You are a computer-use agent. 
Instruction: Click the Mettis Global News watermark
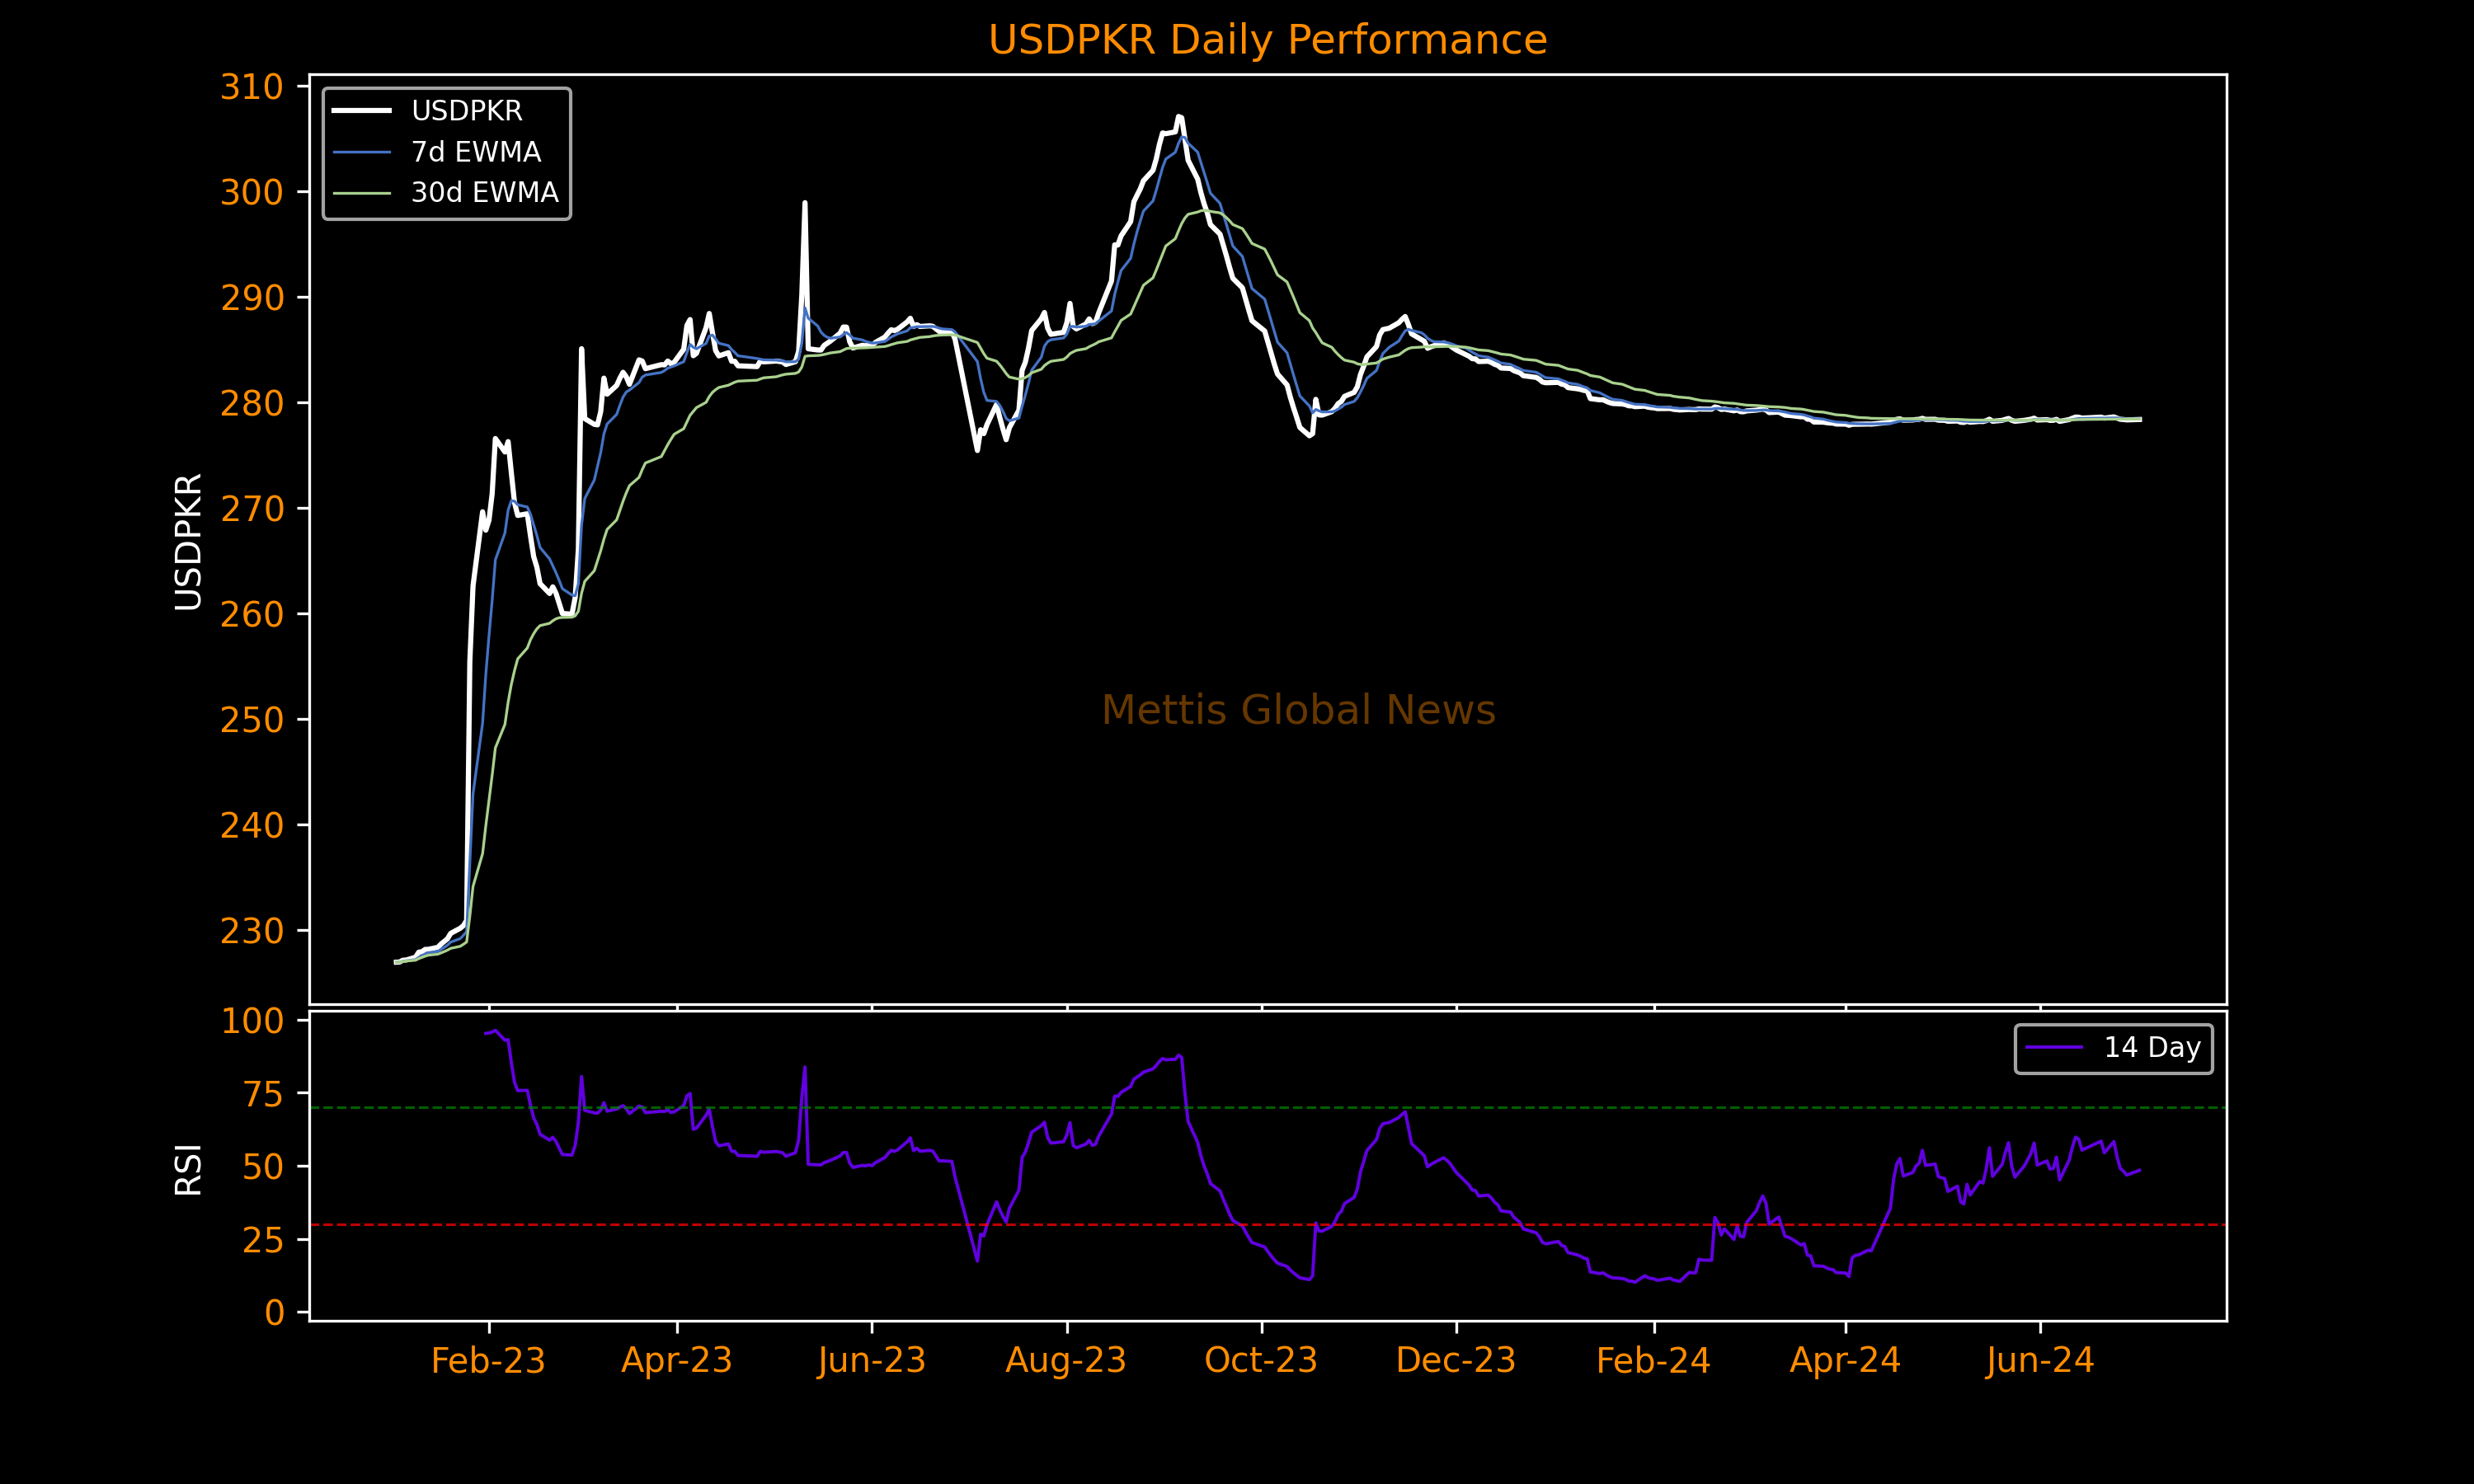pyautogui.click(x=1298, y=710)
